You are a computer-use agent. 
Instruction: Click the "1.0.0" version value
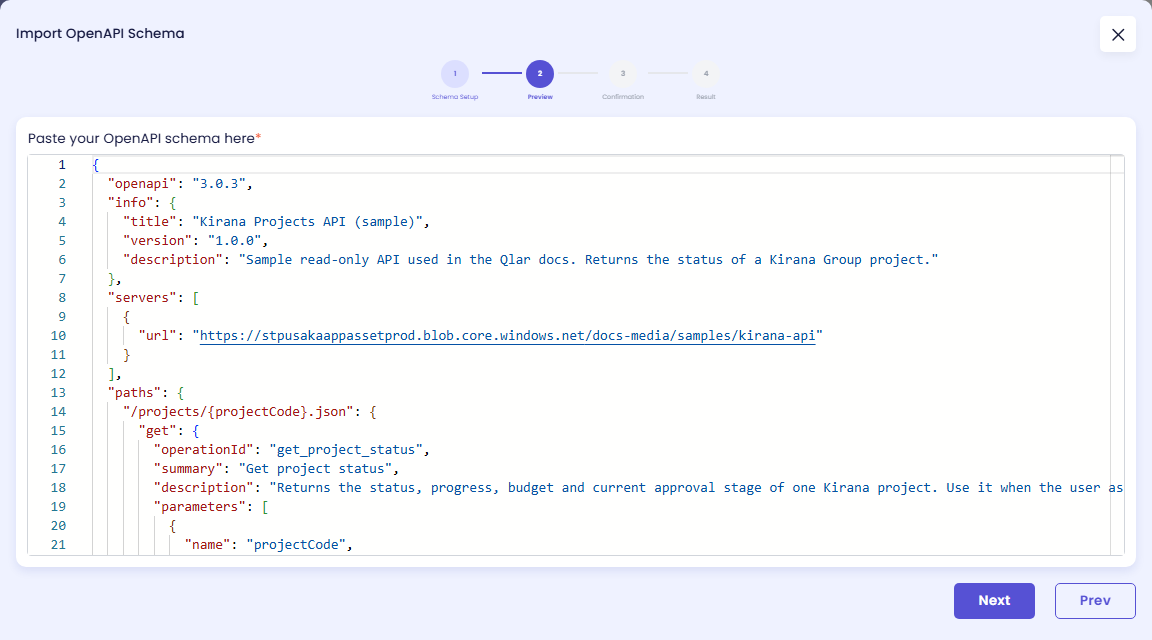click(x=234, y=241)
